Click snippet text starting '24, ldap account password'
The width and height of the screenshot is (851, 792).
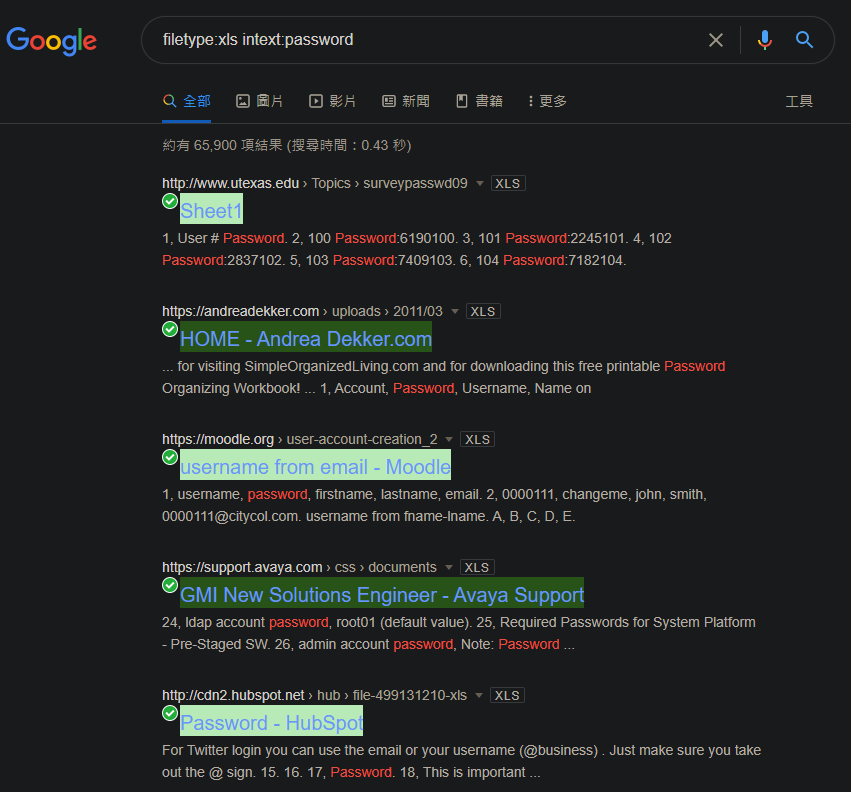click(459, 633)
